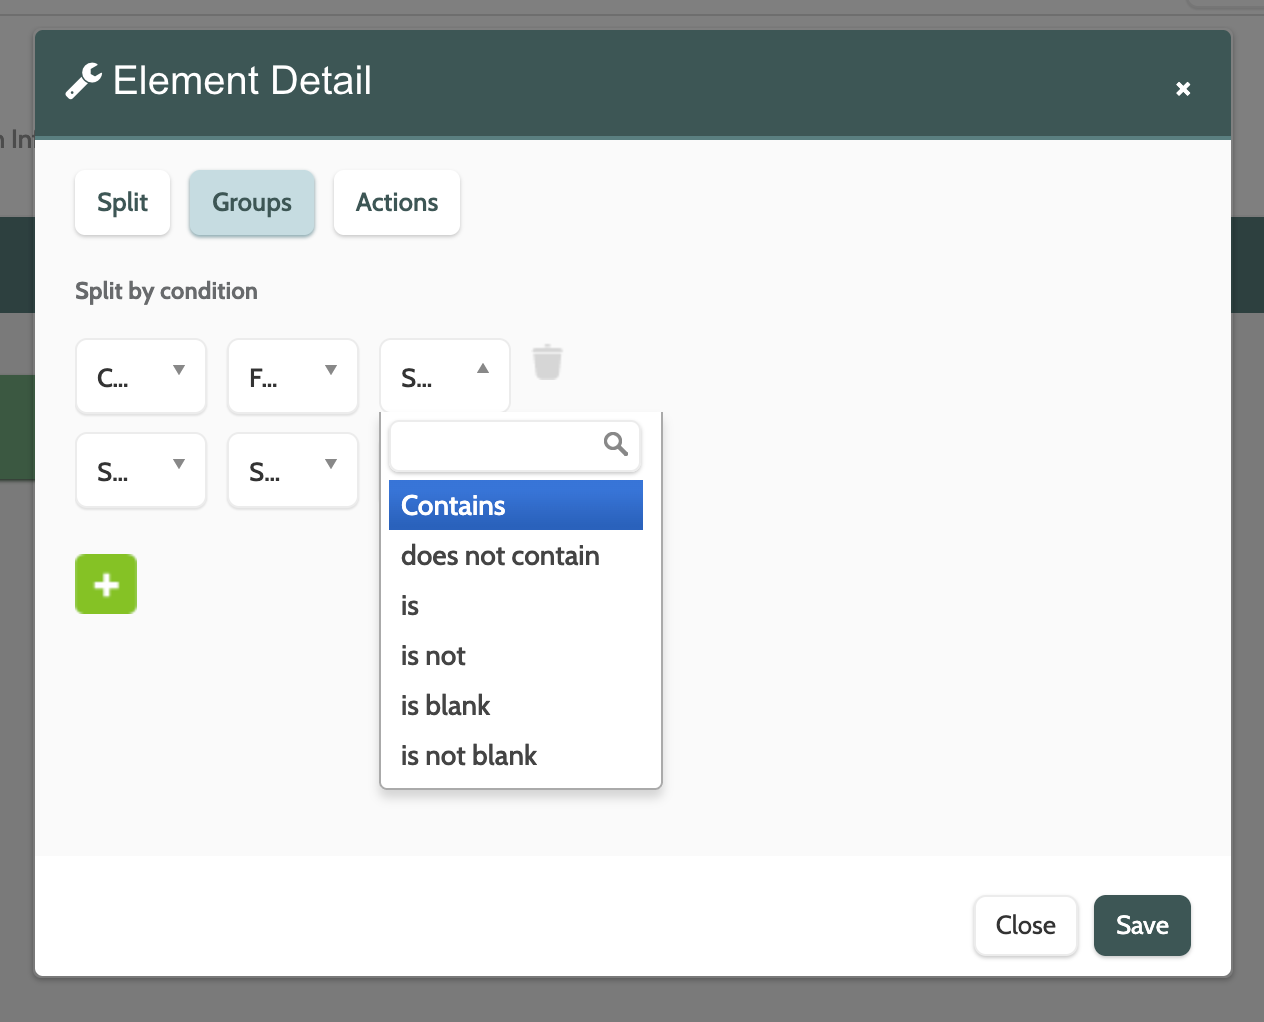Screen dimensions: 1264x1022
Task: Close the Element Detail dialog with X
Action: 1183,89
